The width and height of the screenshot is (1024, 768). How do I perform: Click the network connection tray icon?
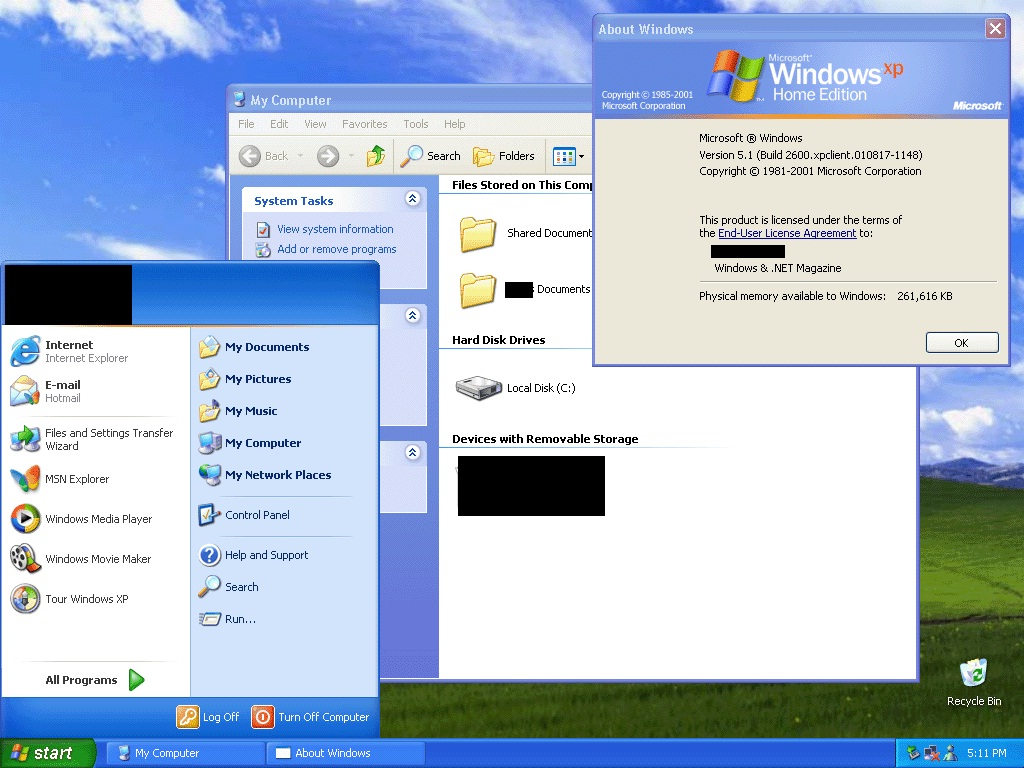click(931, 753)
